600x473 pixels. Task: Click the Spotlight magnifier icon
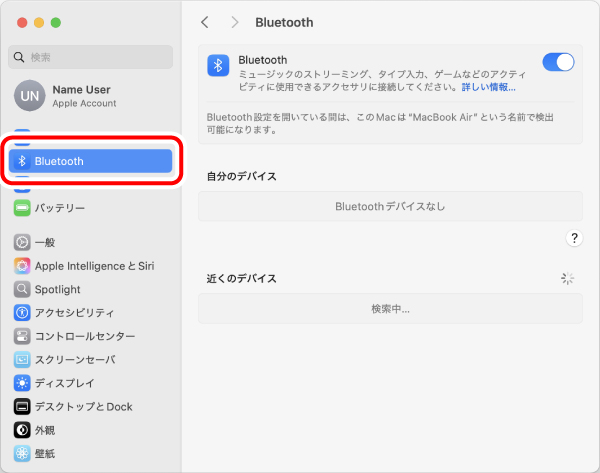(22, 289)
